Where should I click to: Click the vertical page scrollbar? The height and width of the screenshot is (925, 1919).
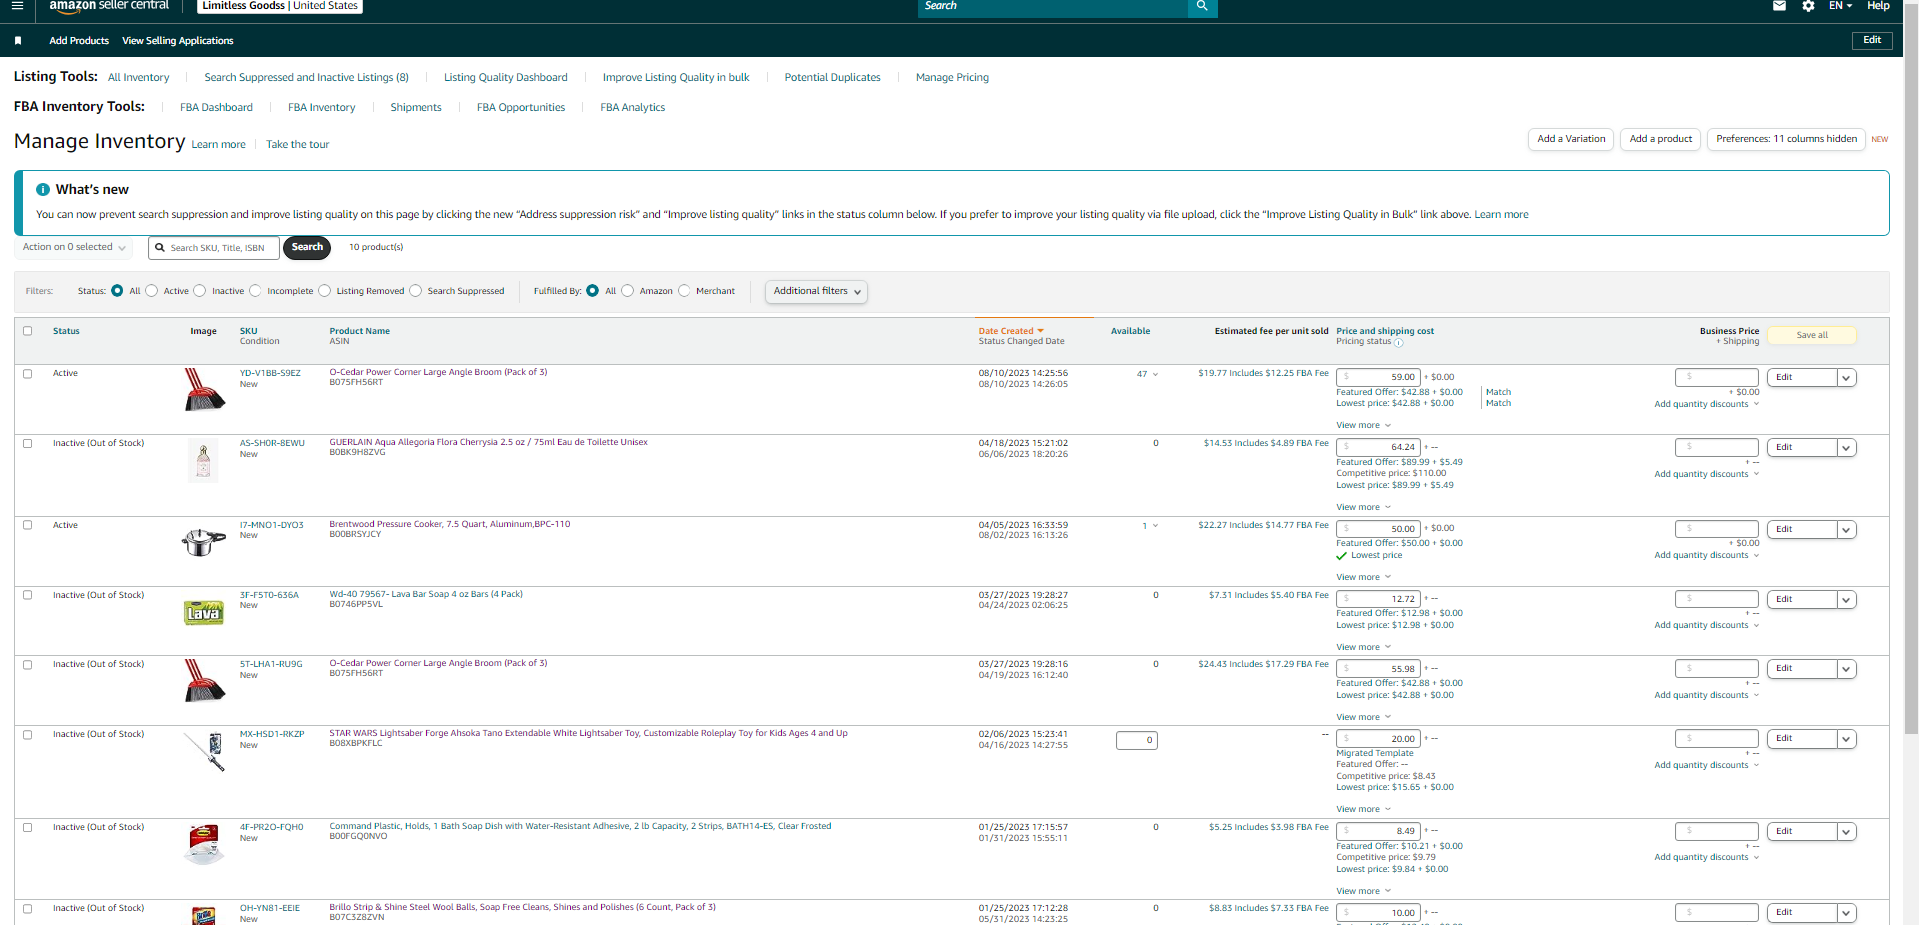(1911, 368)
